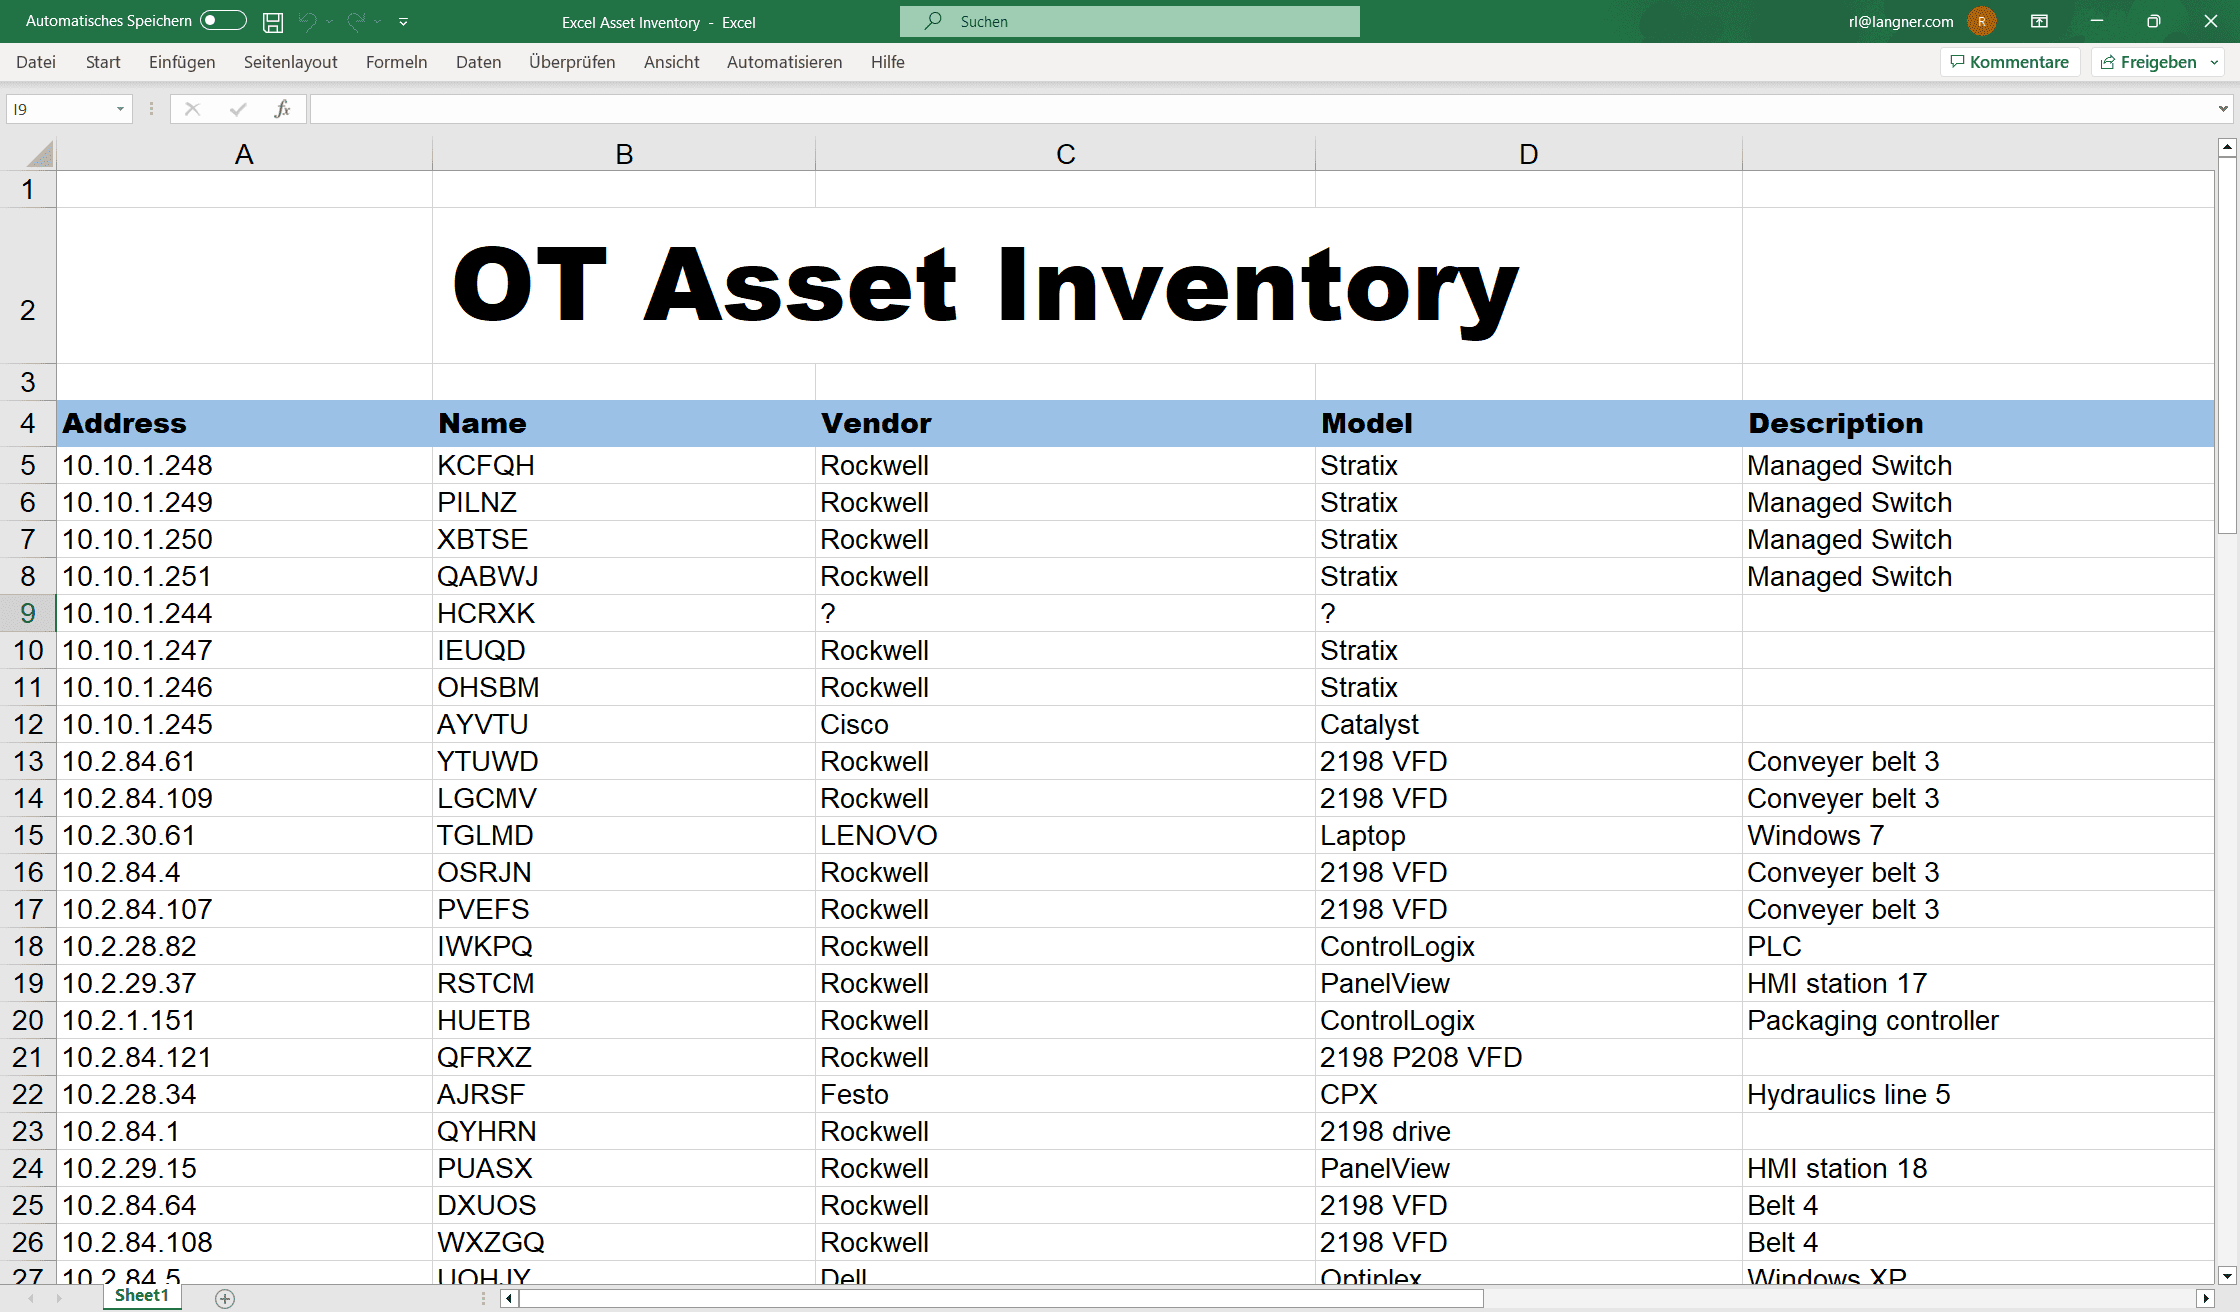Viewport: 2240px width, 1312px height.
Task: Open the Daten tab
Action: tap(479, 62)
